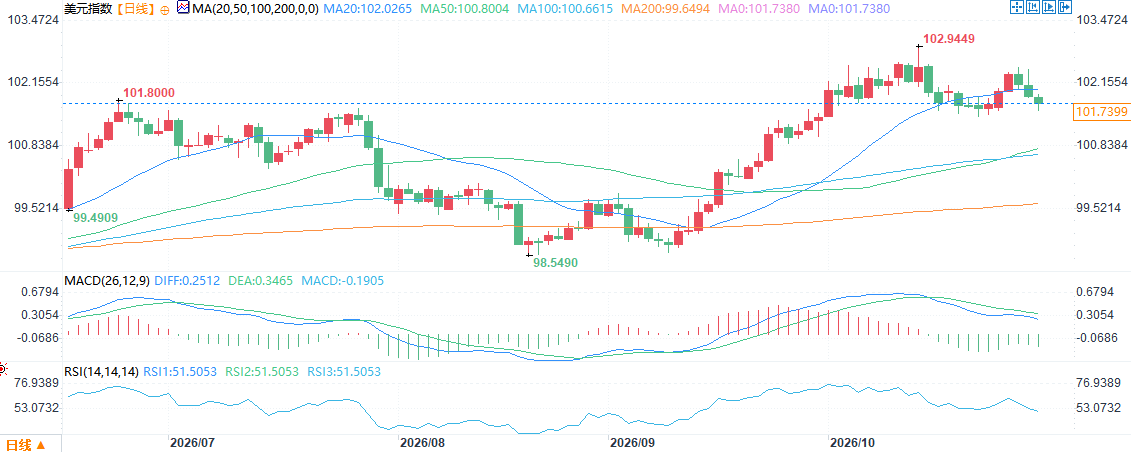
Task: Click the 98.5490 low price label
Action: [556, 263]
